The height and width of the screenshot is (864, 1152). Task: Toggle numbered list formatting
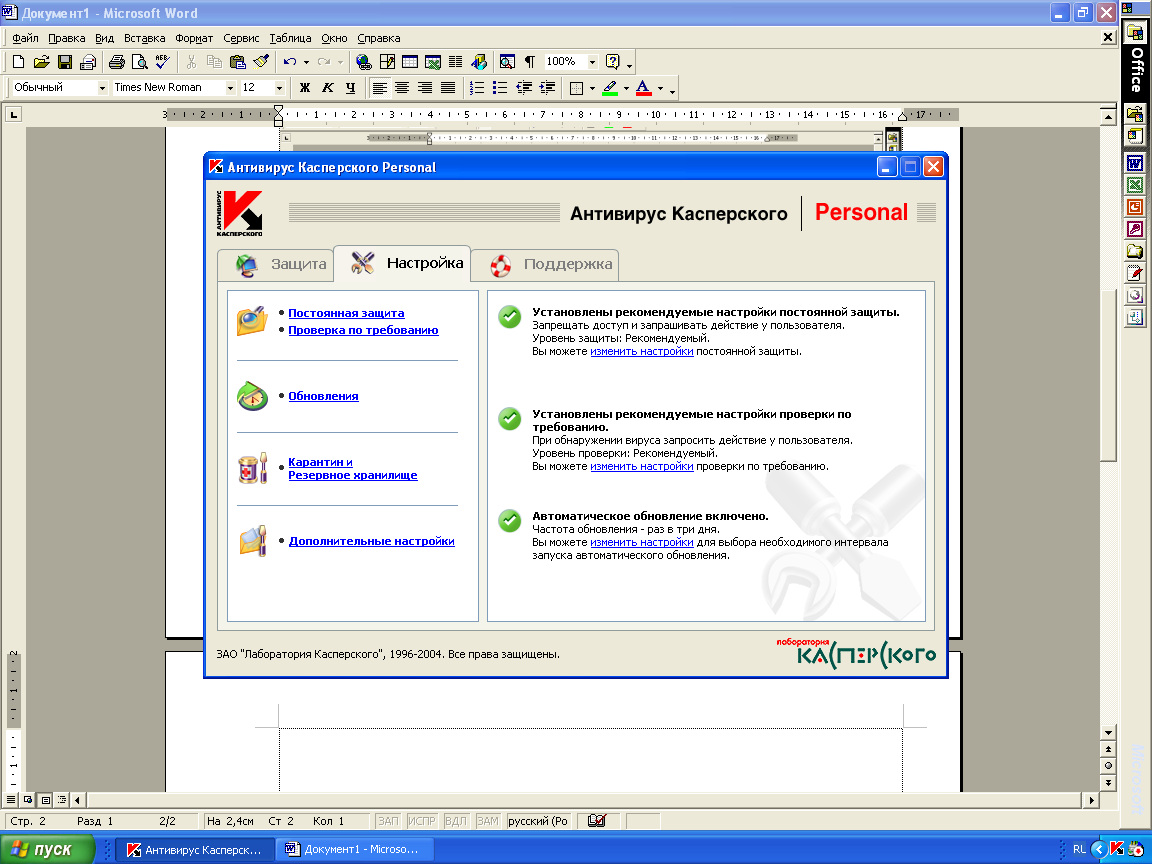[477, 88]
